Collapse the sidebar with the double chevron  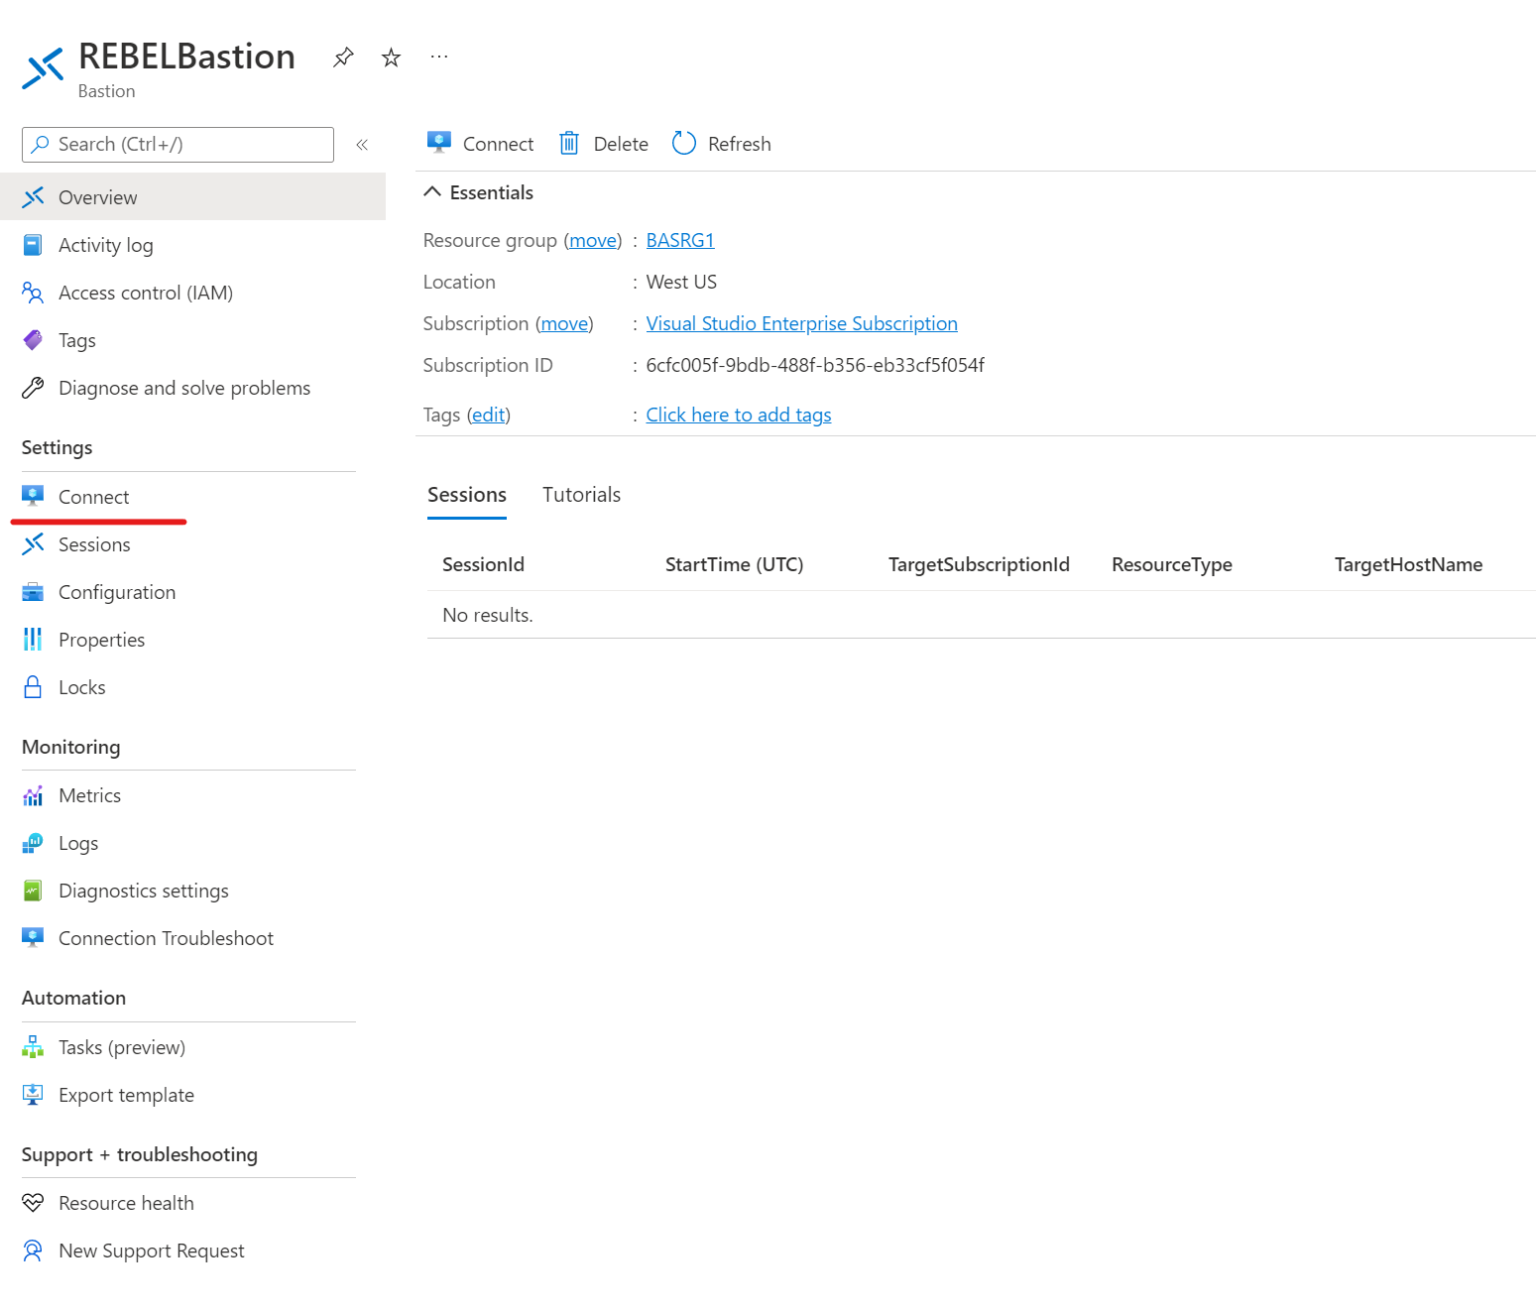(x=362, y=144)
